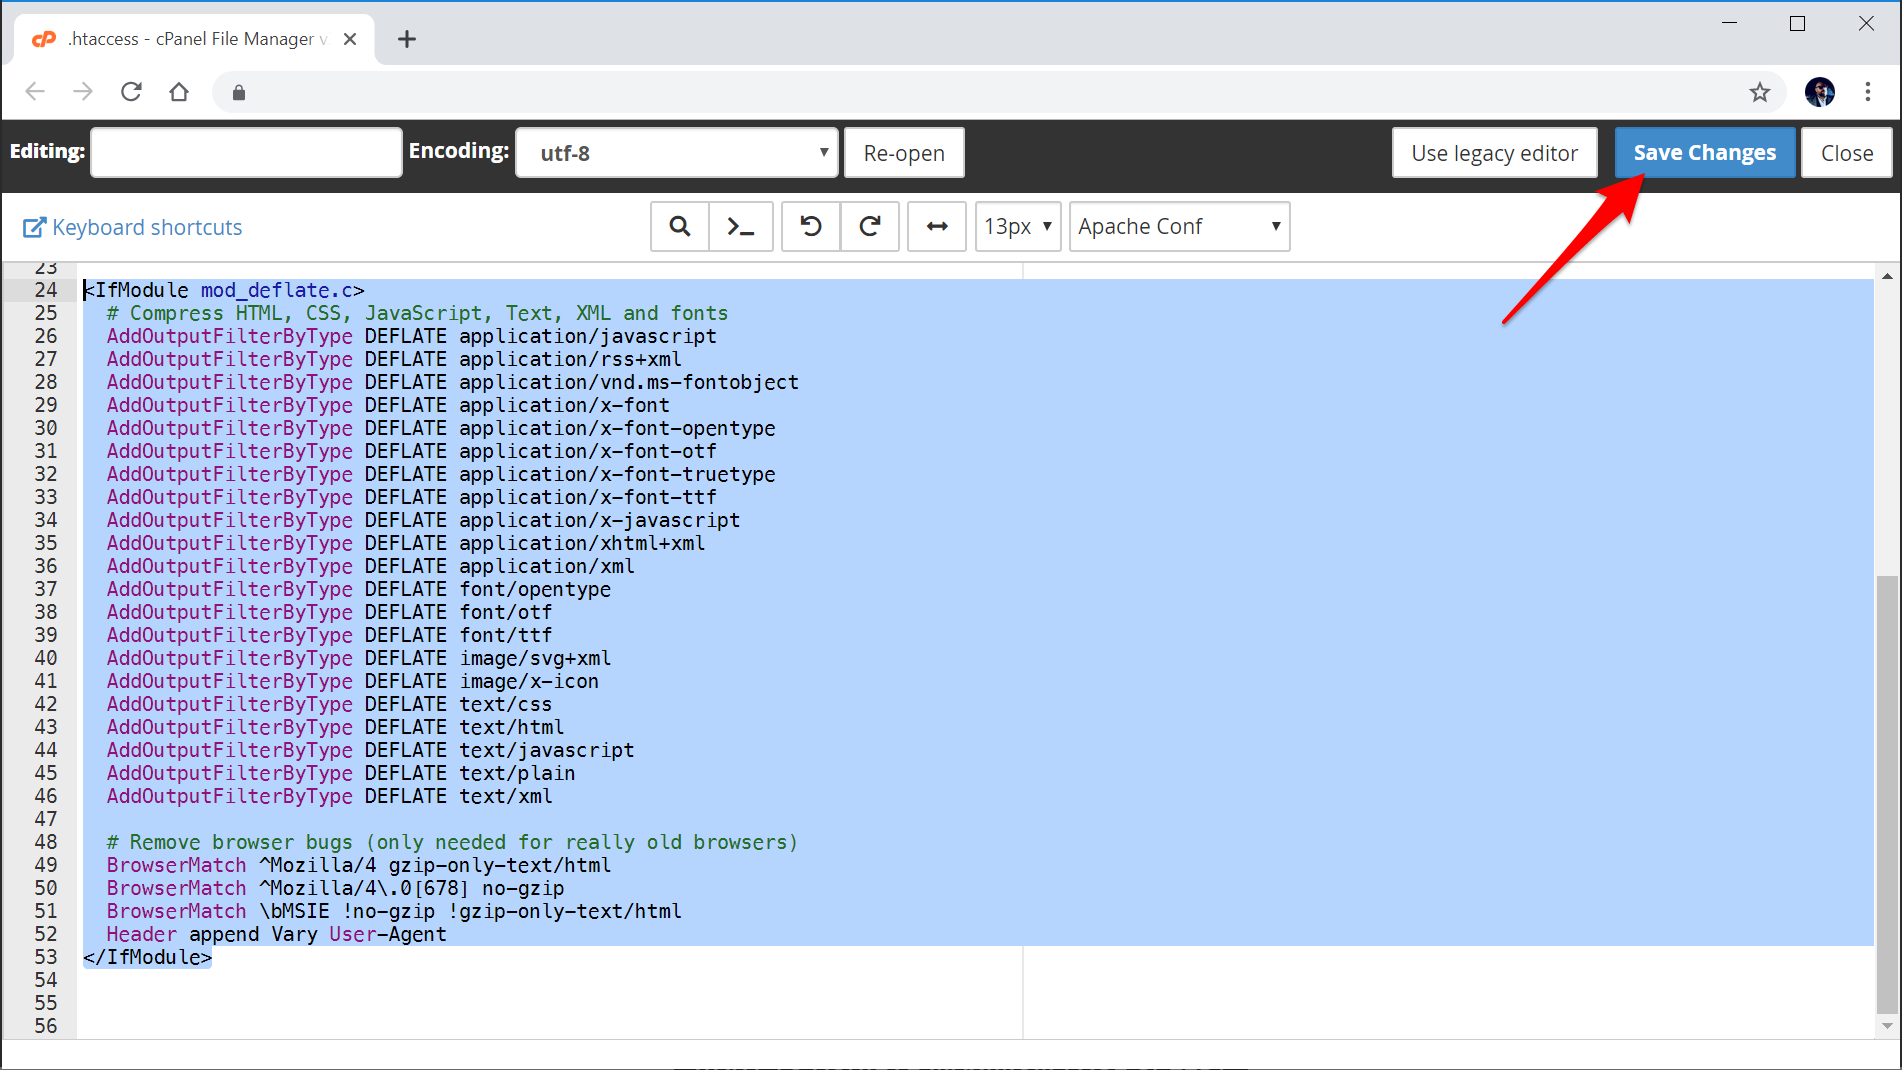Open the go-to-line command prompt icon
The image size is (1902, 1070).
741,227
